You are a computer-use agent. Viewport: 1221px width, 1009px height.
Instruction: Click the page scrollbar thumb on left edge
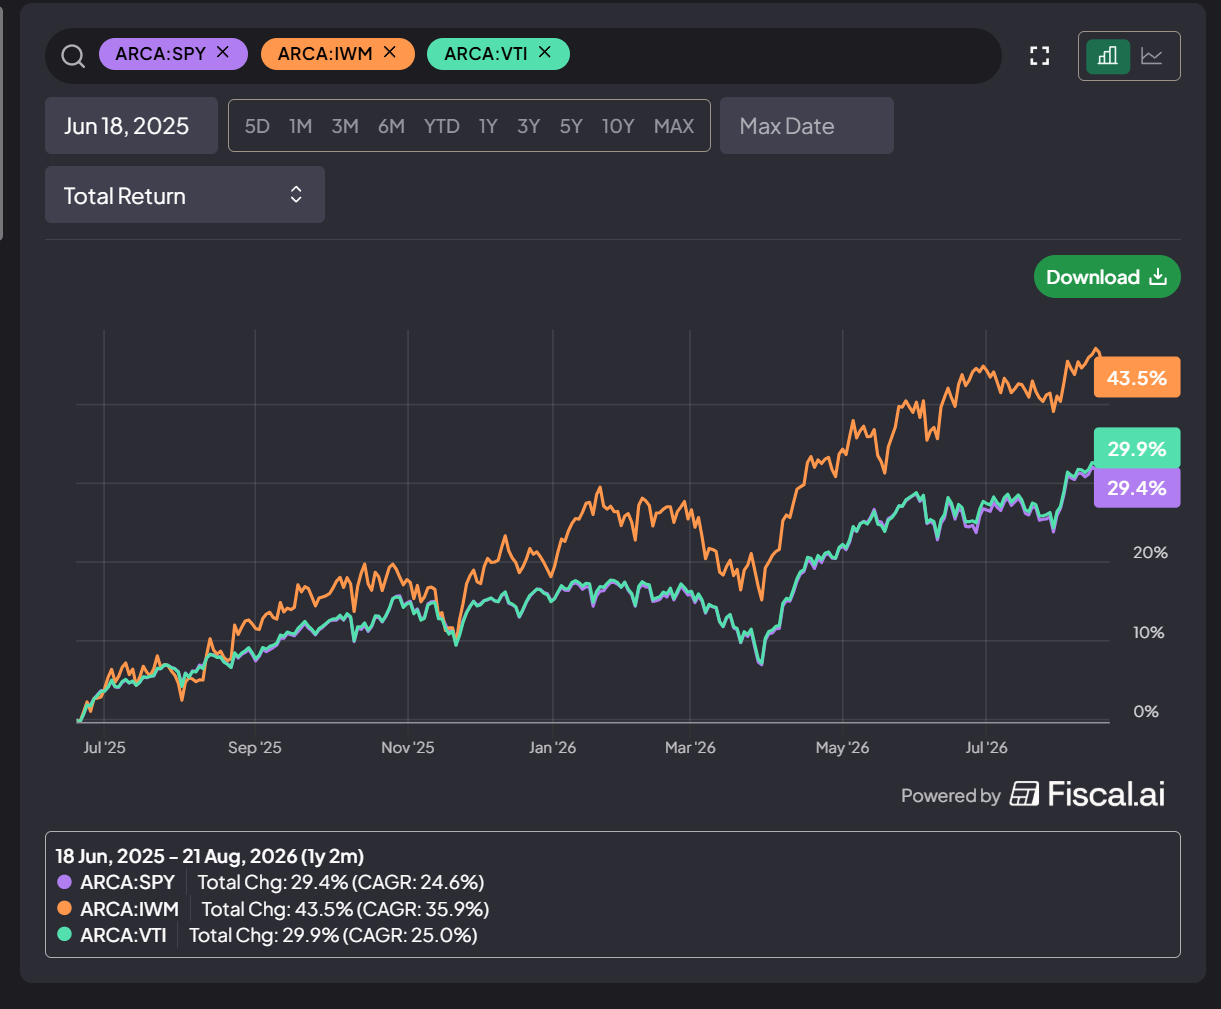pos(1,125)
